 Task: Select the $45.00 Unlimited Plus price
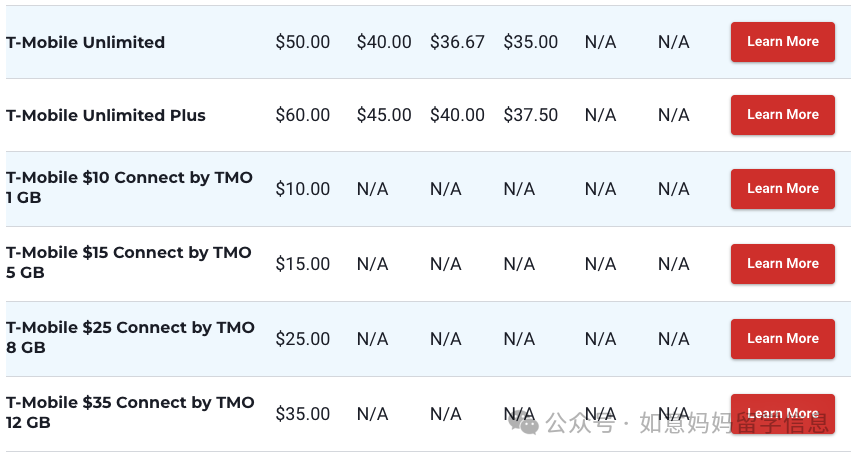pyautogui.click(x=384, y=115)
